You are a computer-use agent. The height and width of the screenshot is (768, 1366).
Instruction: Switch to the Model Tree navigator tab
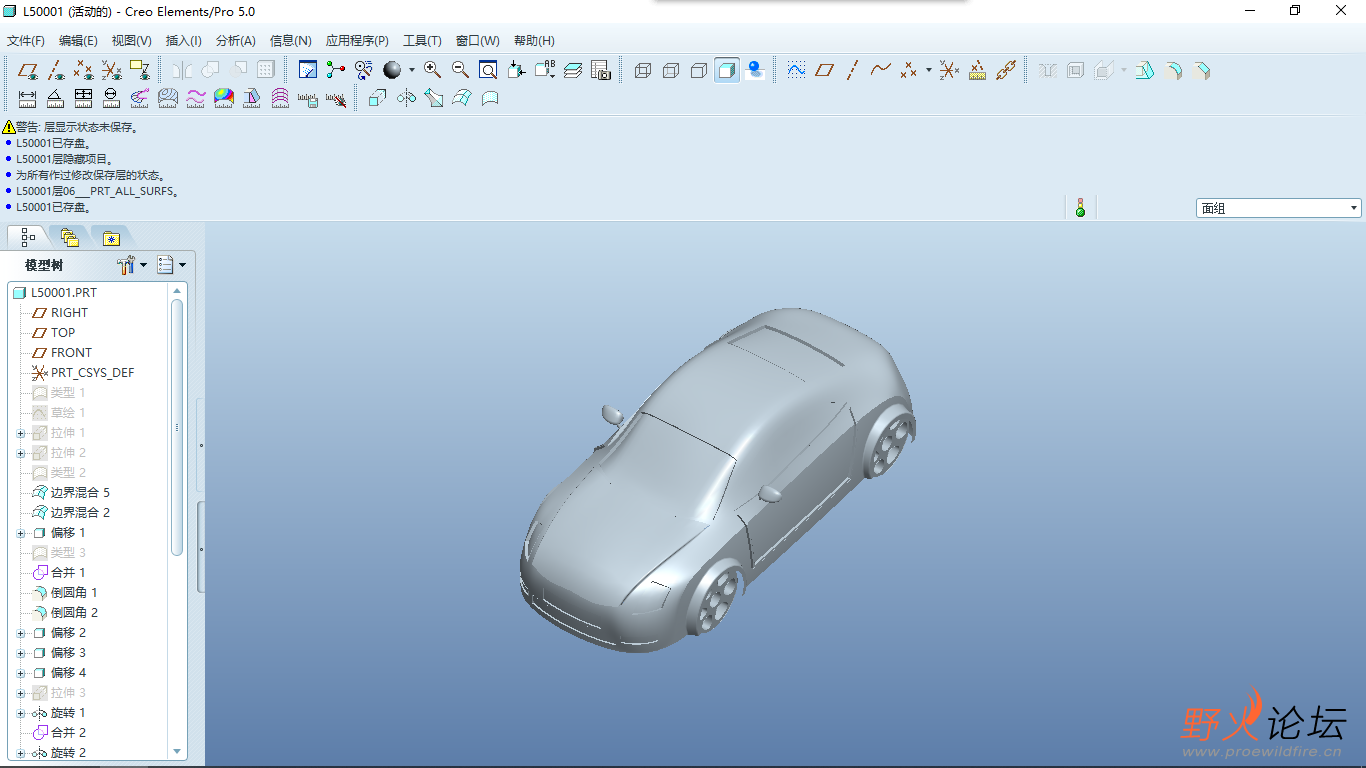[28, 237]
